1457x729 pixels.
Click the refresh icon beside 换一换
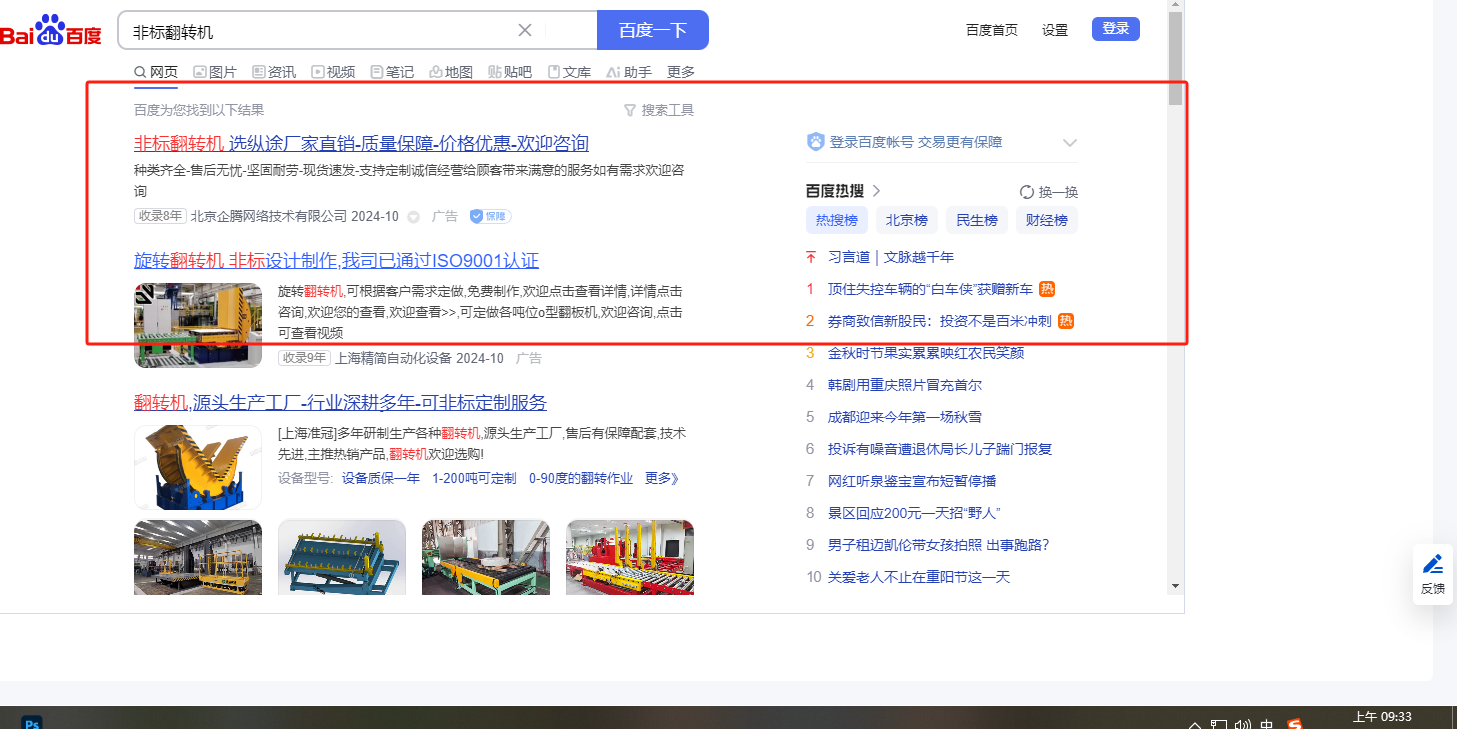(x=1026, y=192)
